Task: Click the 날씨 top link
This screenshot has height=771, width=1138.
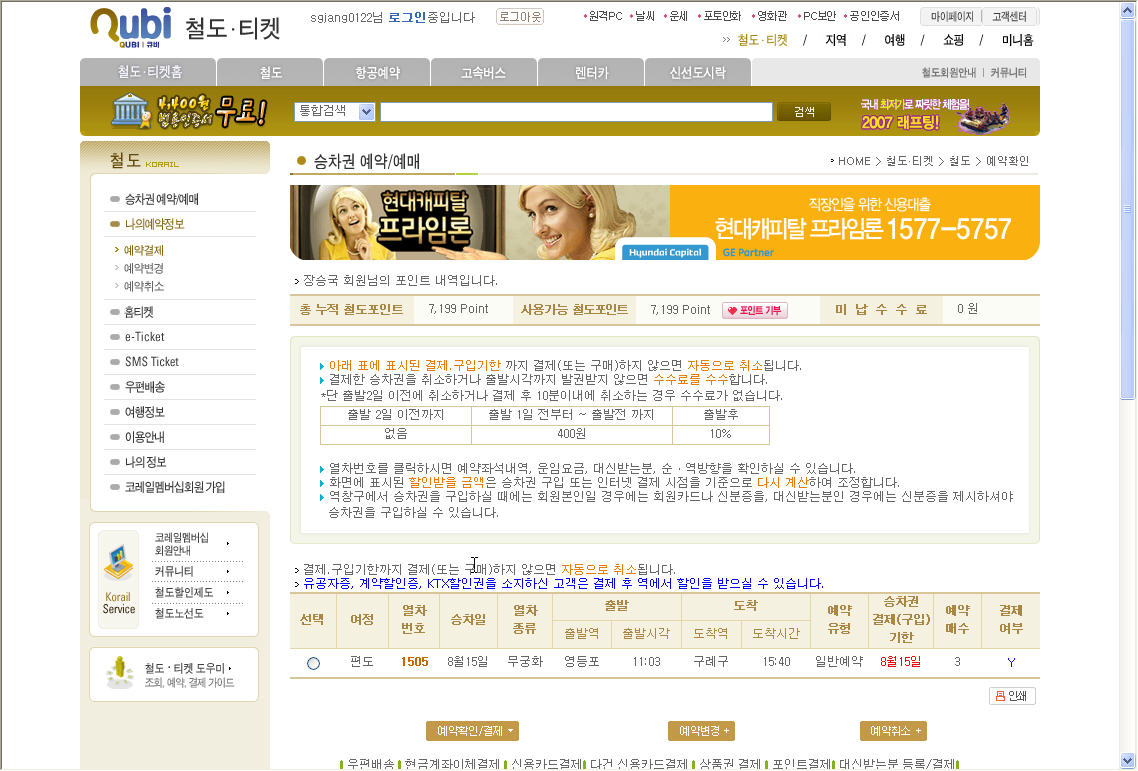Action: (x=643, y=16)
